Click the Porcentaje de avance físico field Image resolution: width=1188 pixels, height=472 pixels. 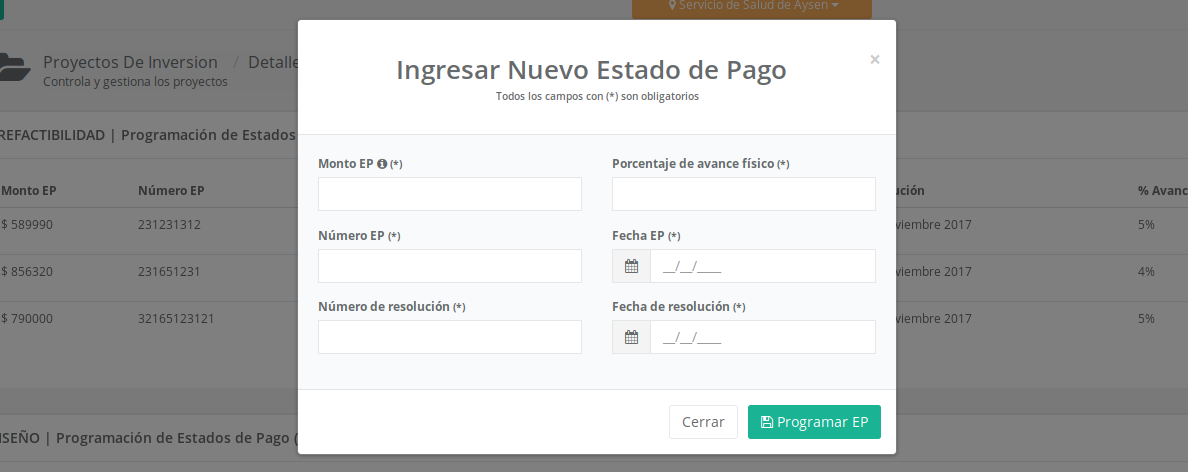pos(743,194)
